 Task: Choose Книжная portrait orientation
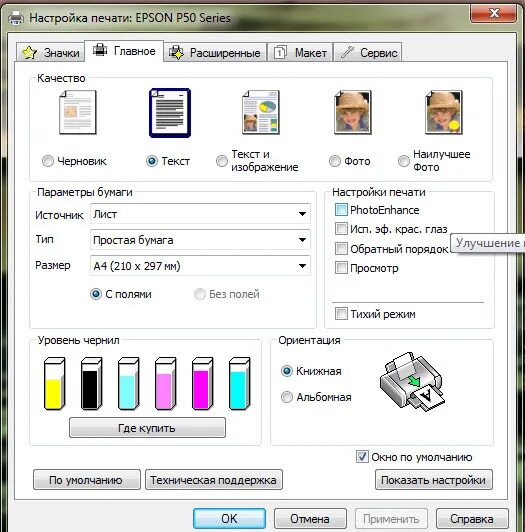287,371
